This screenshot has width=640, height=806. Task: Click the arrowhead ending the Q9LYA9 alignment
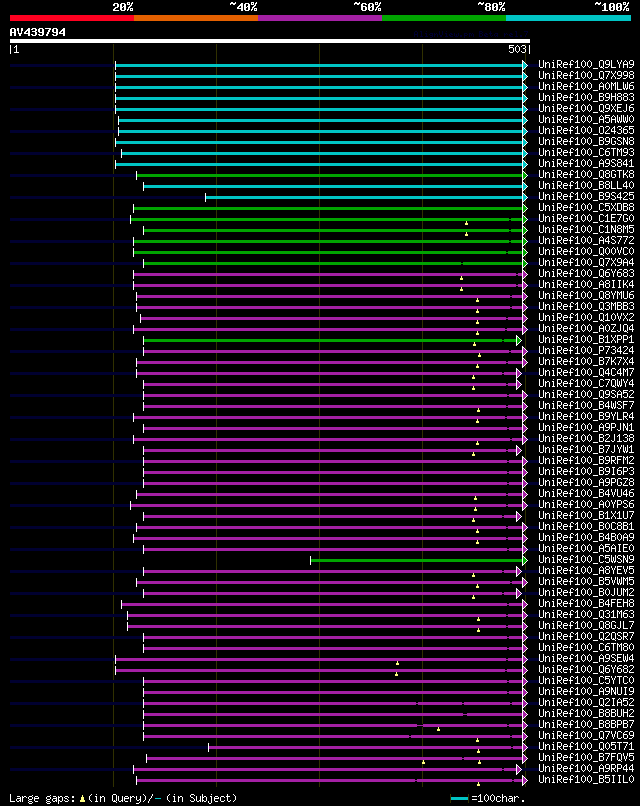coord(525,65)
